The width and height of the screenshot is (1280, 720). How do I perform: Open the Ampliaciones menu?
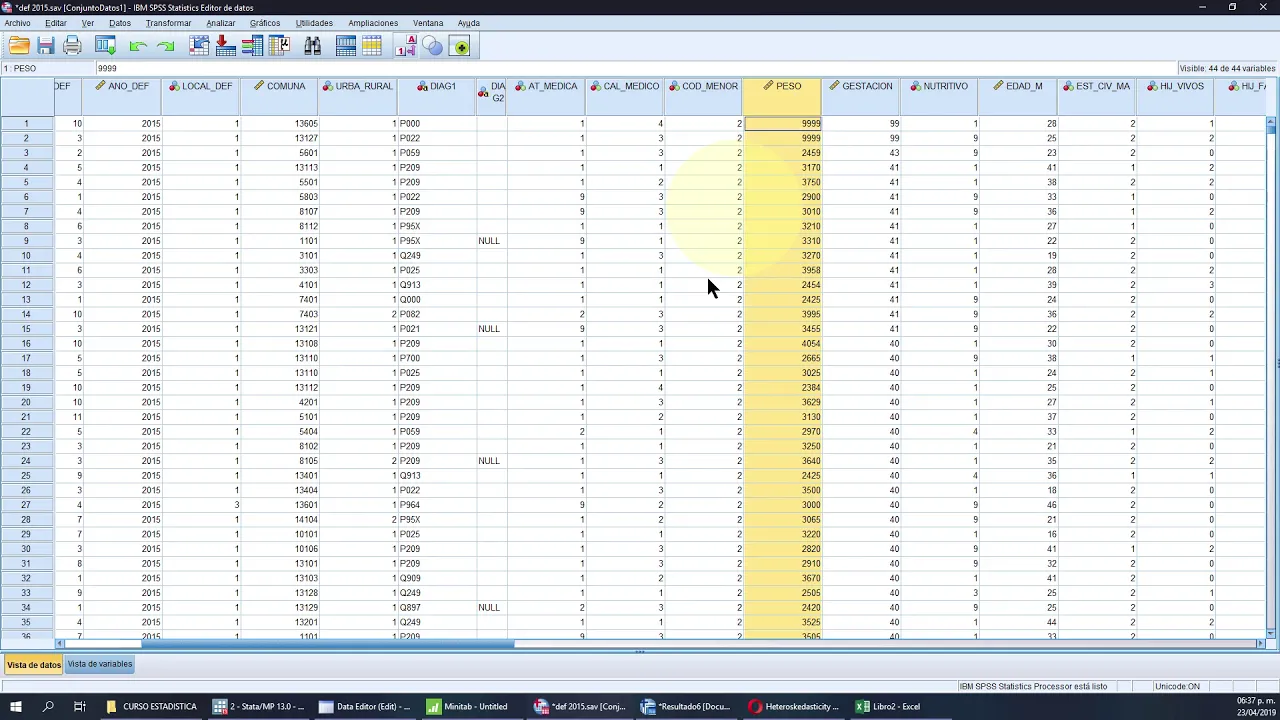tap(373, 23)
